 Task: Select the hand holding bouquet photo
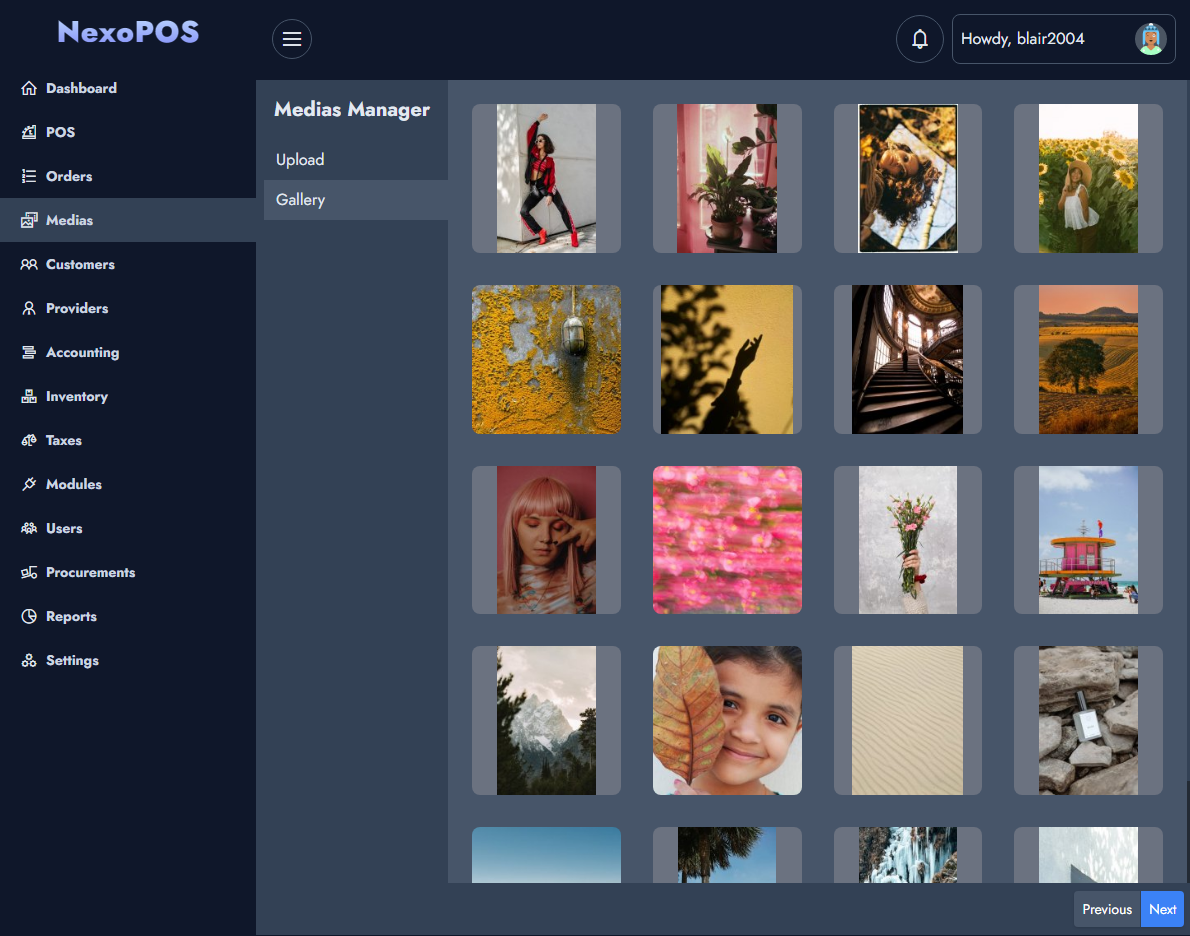click(908, 540)
